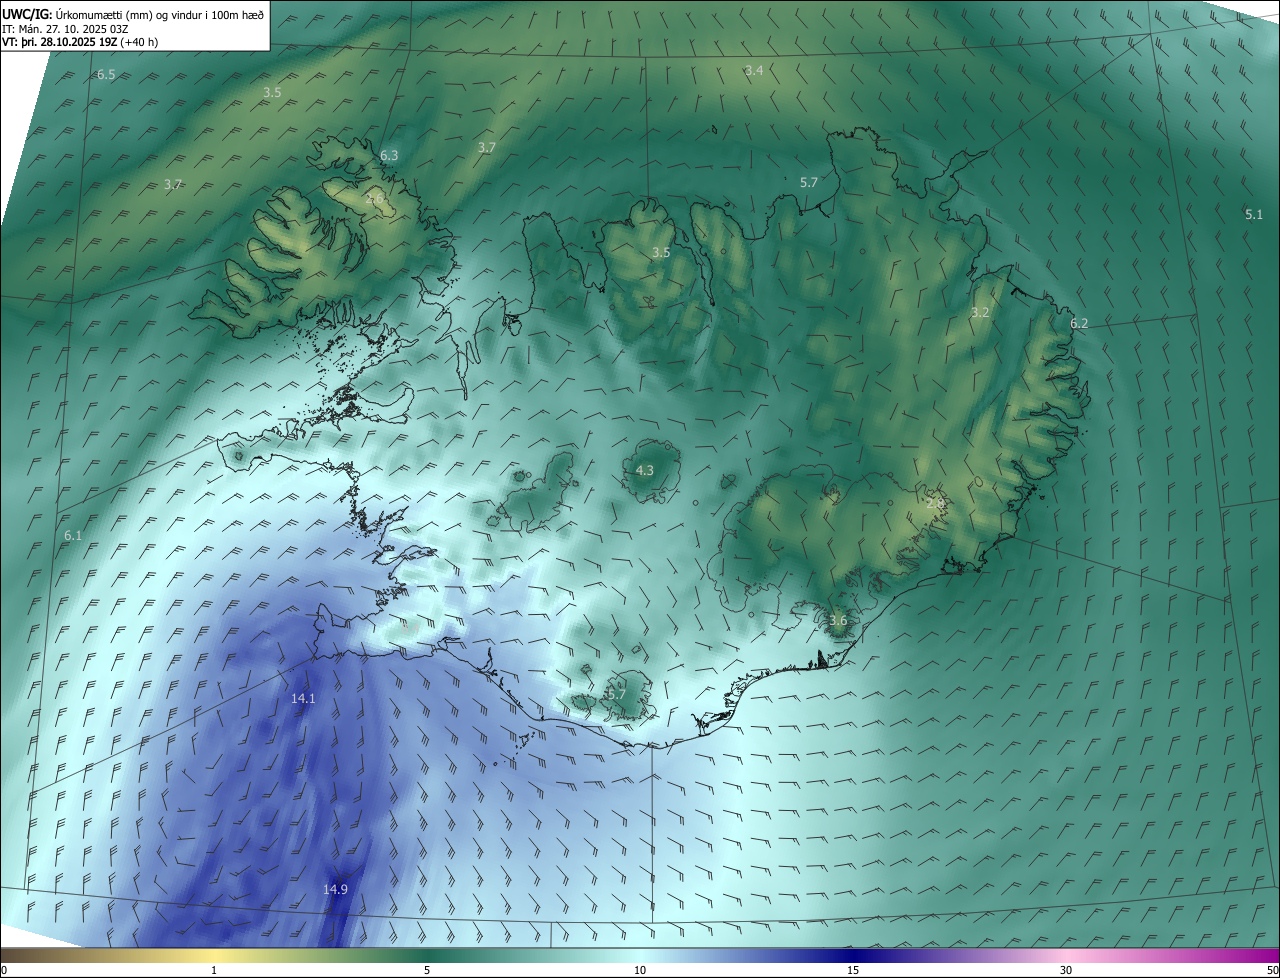Click the valid time "VT: þri. 28.10.2025 19Z" line
Viewport: 1280px width, 978px height.
tap(79, 42)
